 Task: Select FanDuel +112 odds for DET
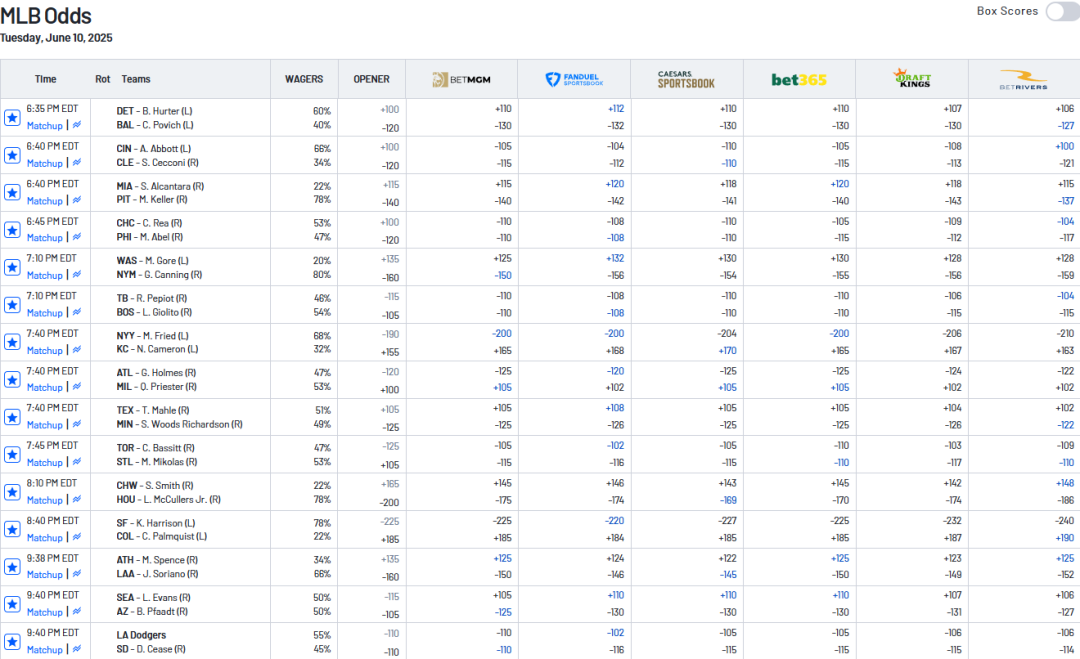614,109
